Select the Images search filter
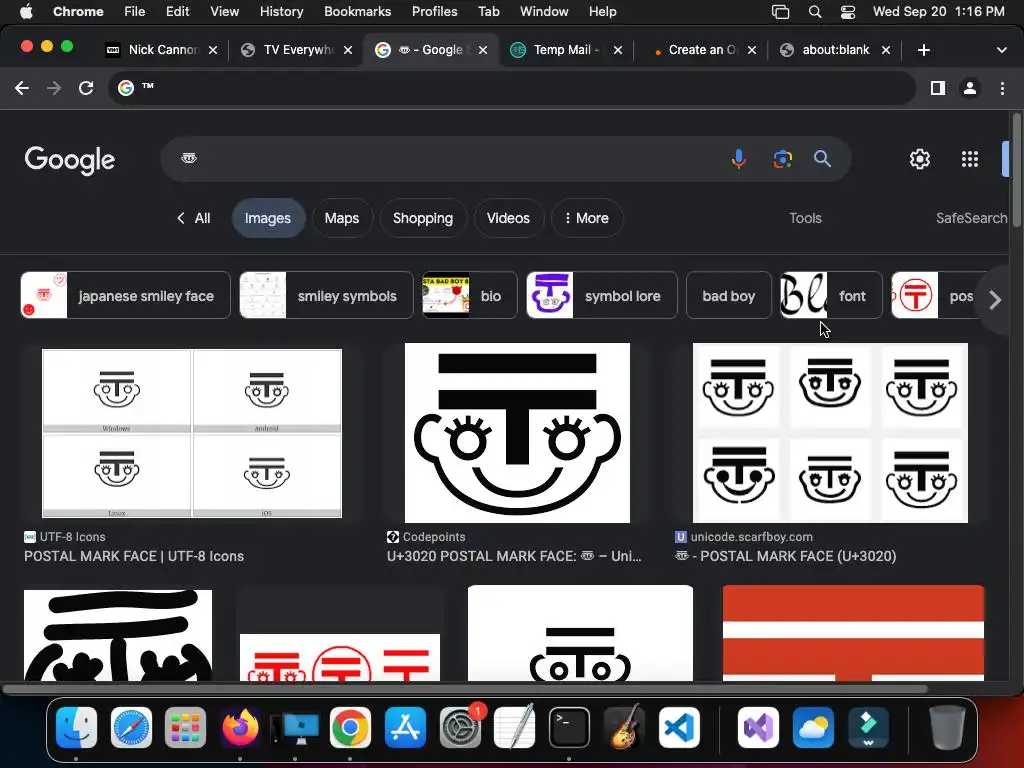This screenshot has width=1024, height=768. 268,218
